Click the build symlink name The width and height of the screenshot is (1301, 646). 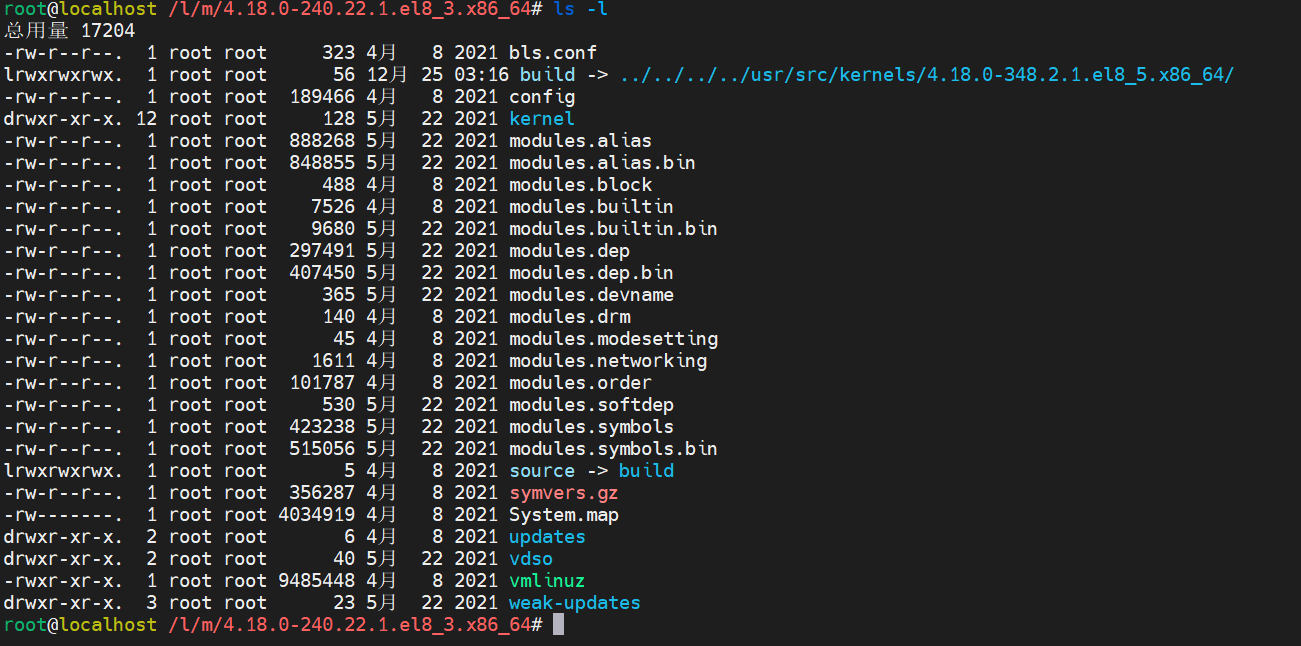point(542,75)
